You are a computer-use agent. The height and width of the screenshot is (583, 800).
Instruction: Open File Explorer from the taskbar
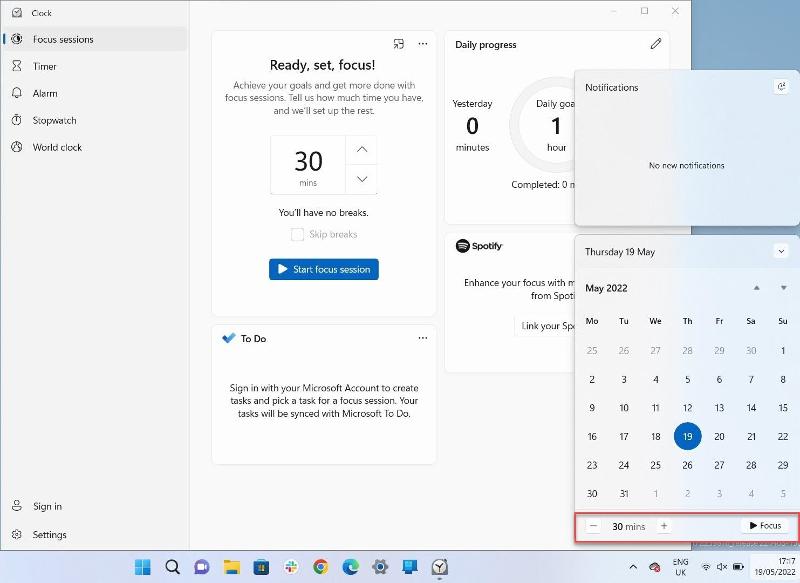pos(232,567)
